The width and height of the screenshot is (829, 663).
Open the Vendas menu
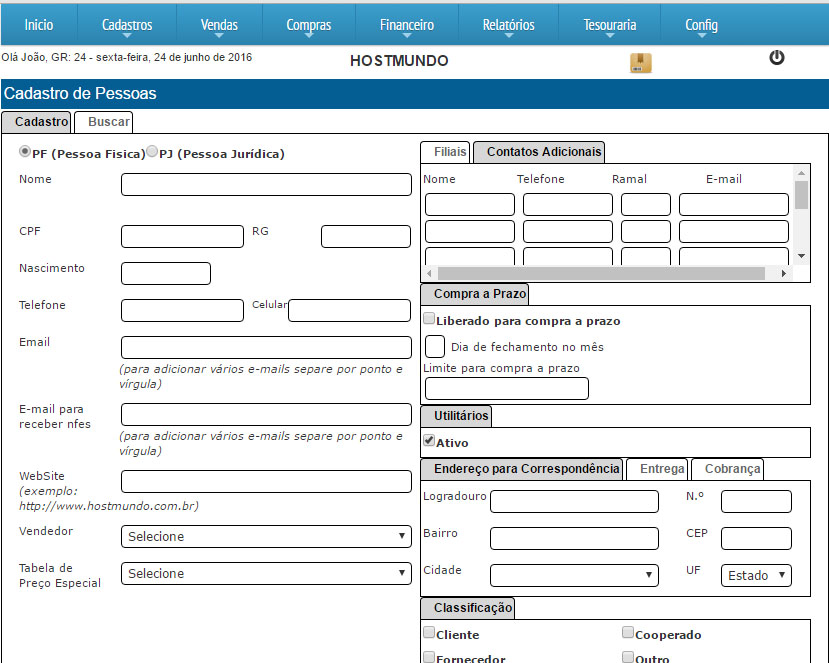click(219, 25)
